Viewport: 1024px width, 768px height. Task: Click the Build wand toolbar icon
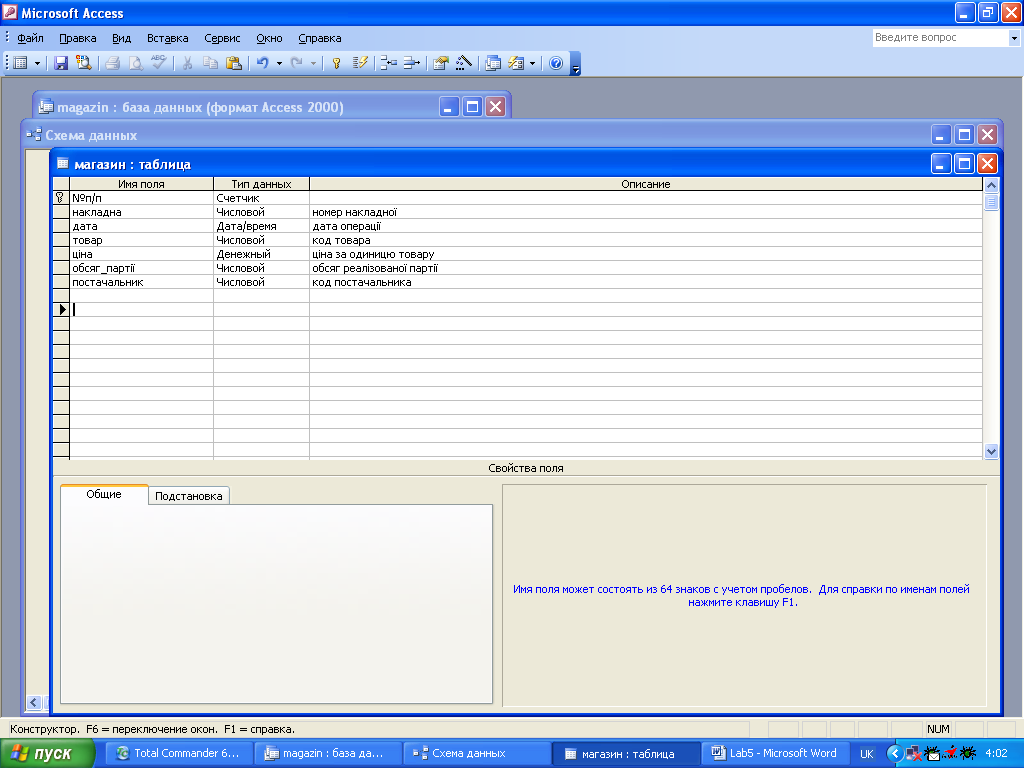pyautogui.click(x=464, y=63)
